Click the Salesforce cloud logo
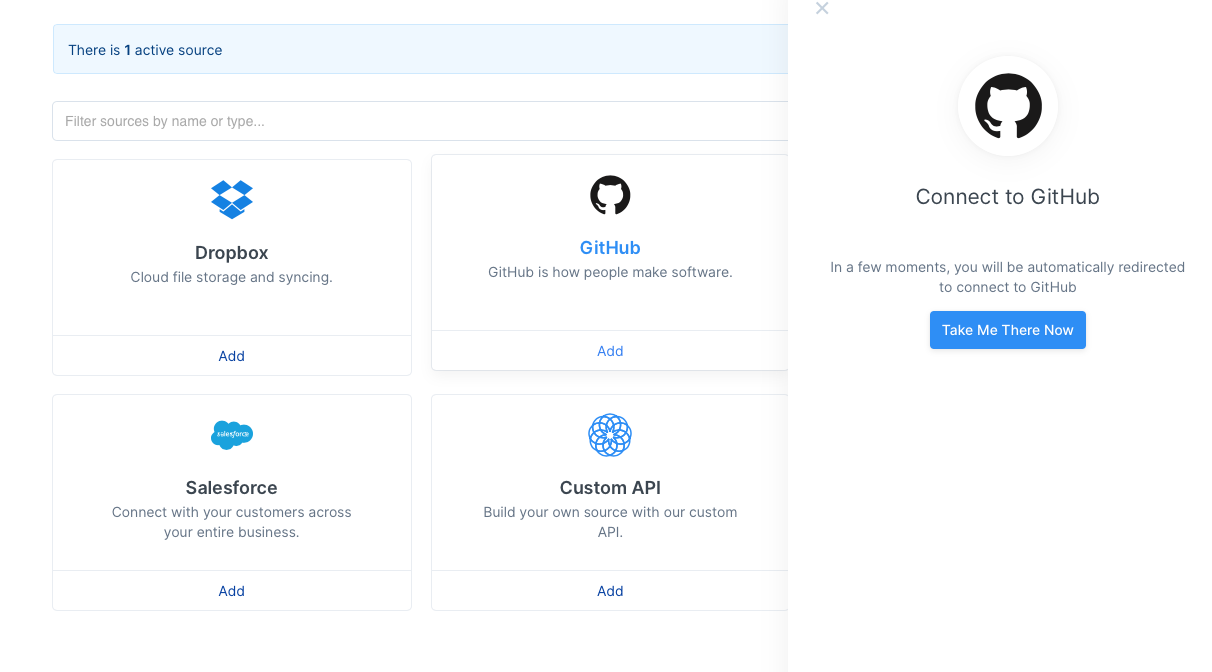This screenshot has height=672, width=1212. pos(232,435)
